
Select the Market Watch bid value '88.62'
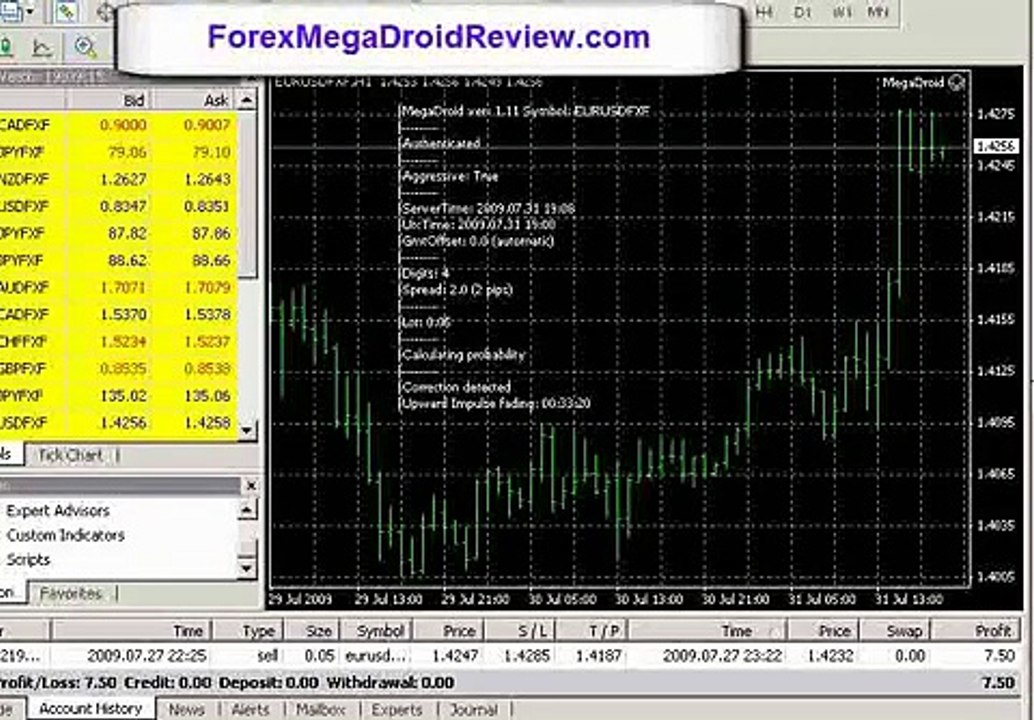(x=127, y=260)
